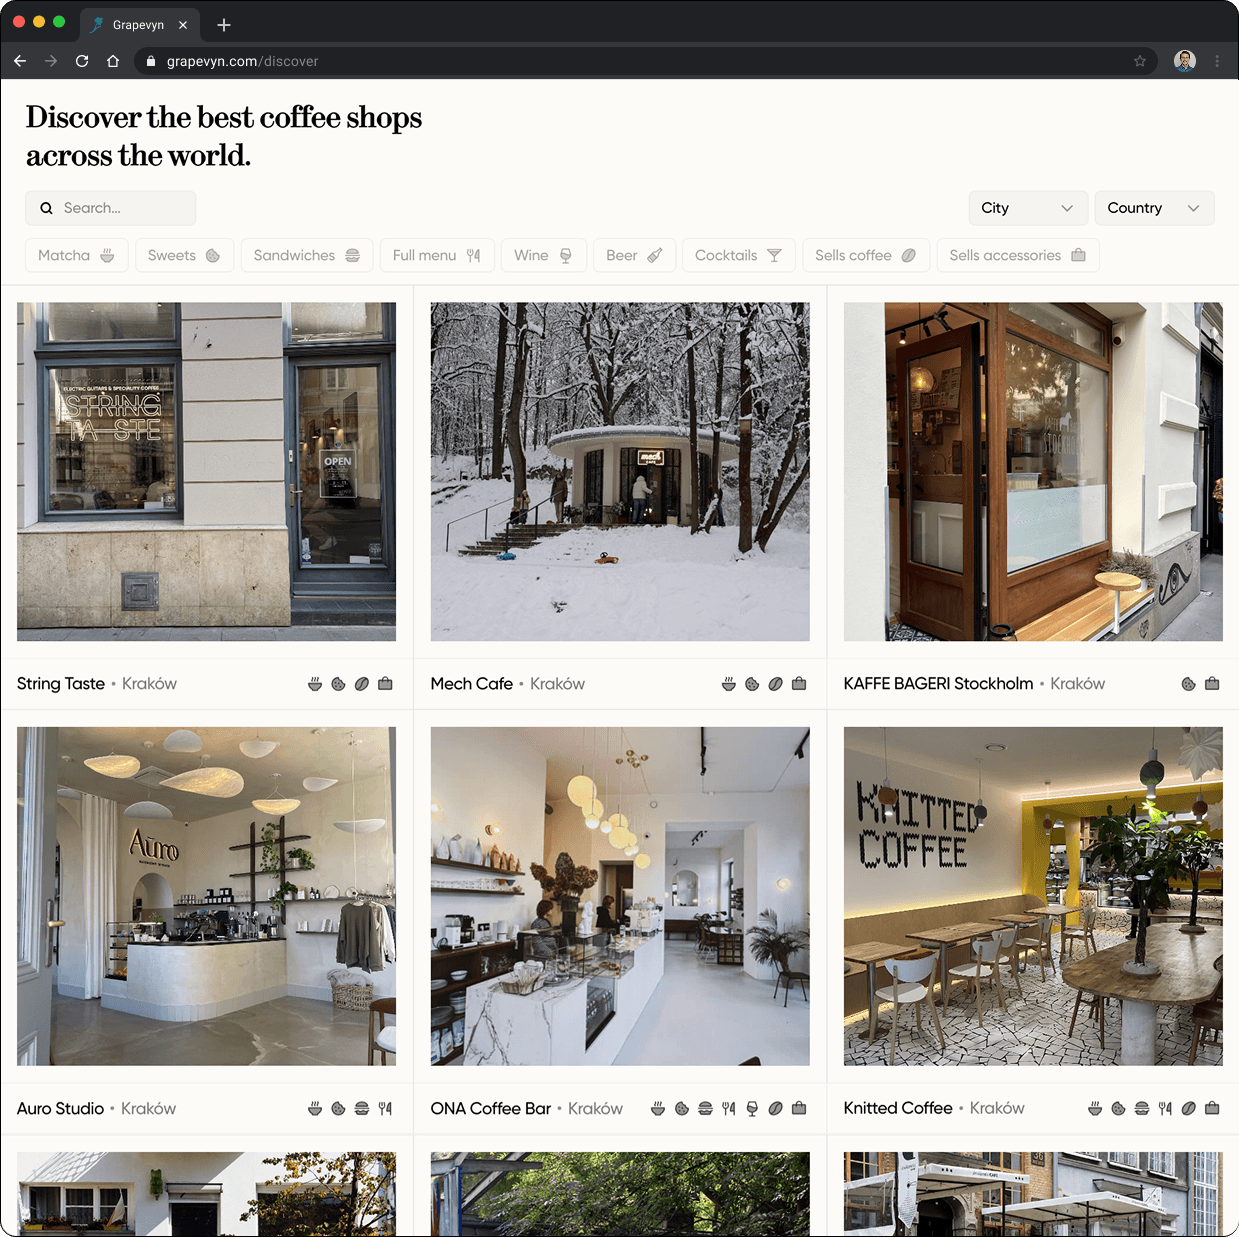Click the accessories bag icon on KAFFE BAGERI row
This screenshot has height=1237, width=1239.
click(x=1212, y=684)
